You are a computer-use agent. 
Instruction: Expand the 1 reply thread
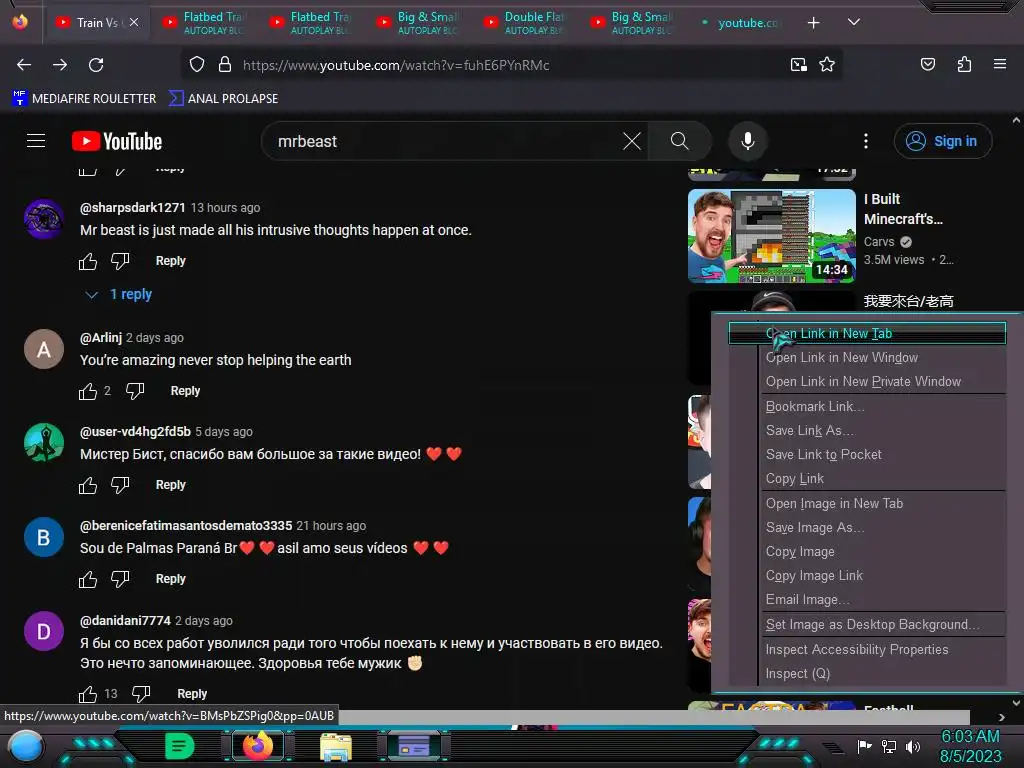pos(119,295)
